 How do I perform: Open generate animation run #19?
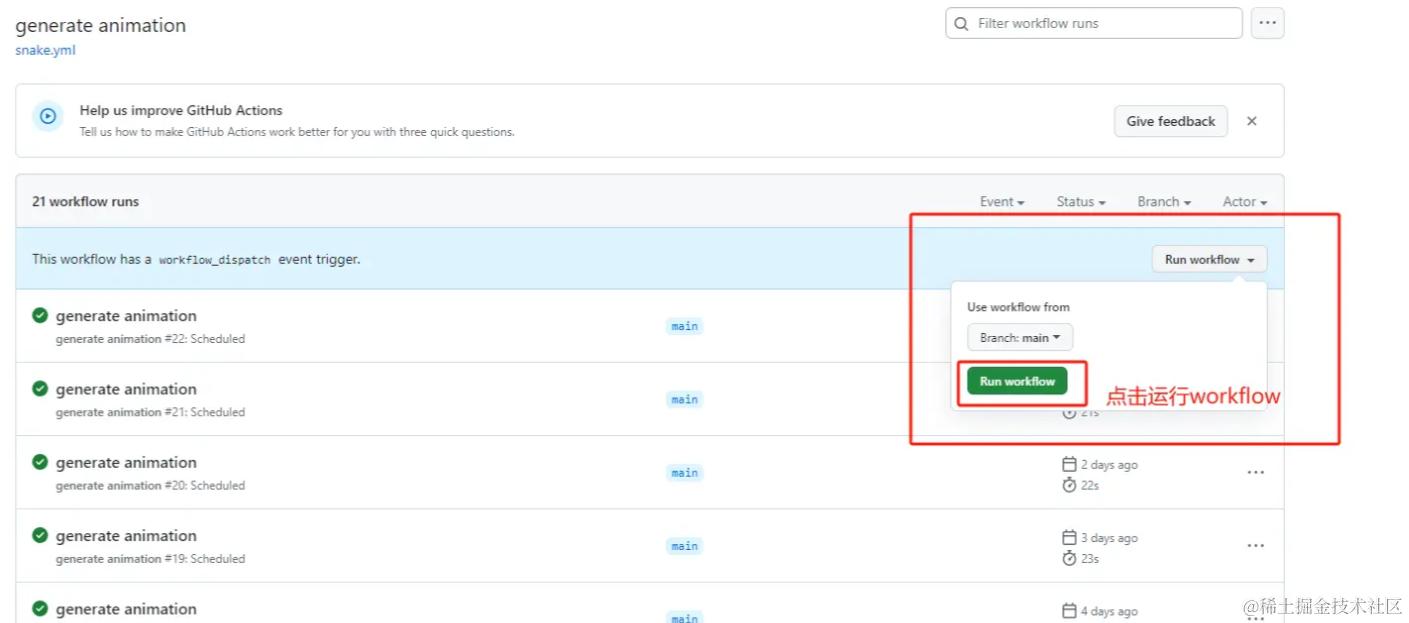(126, 535)
